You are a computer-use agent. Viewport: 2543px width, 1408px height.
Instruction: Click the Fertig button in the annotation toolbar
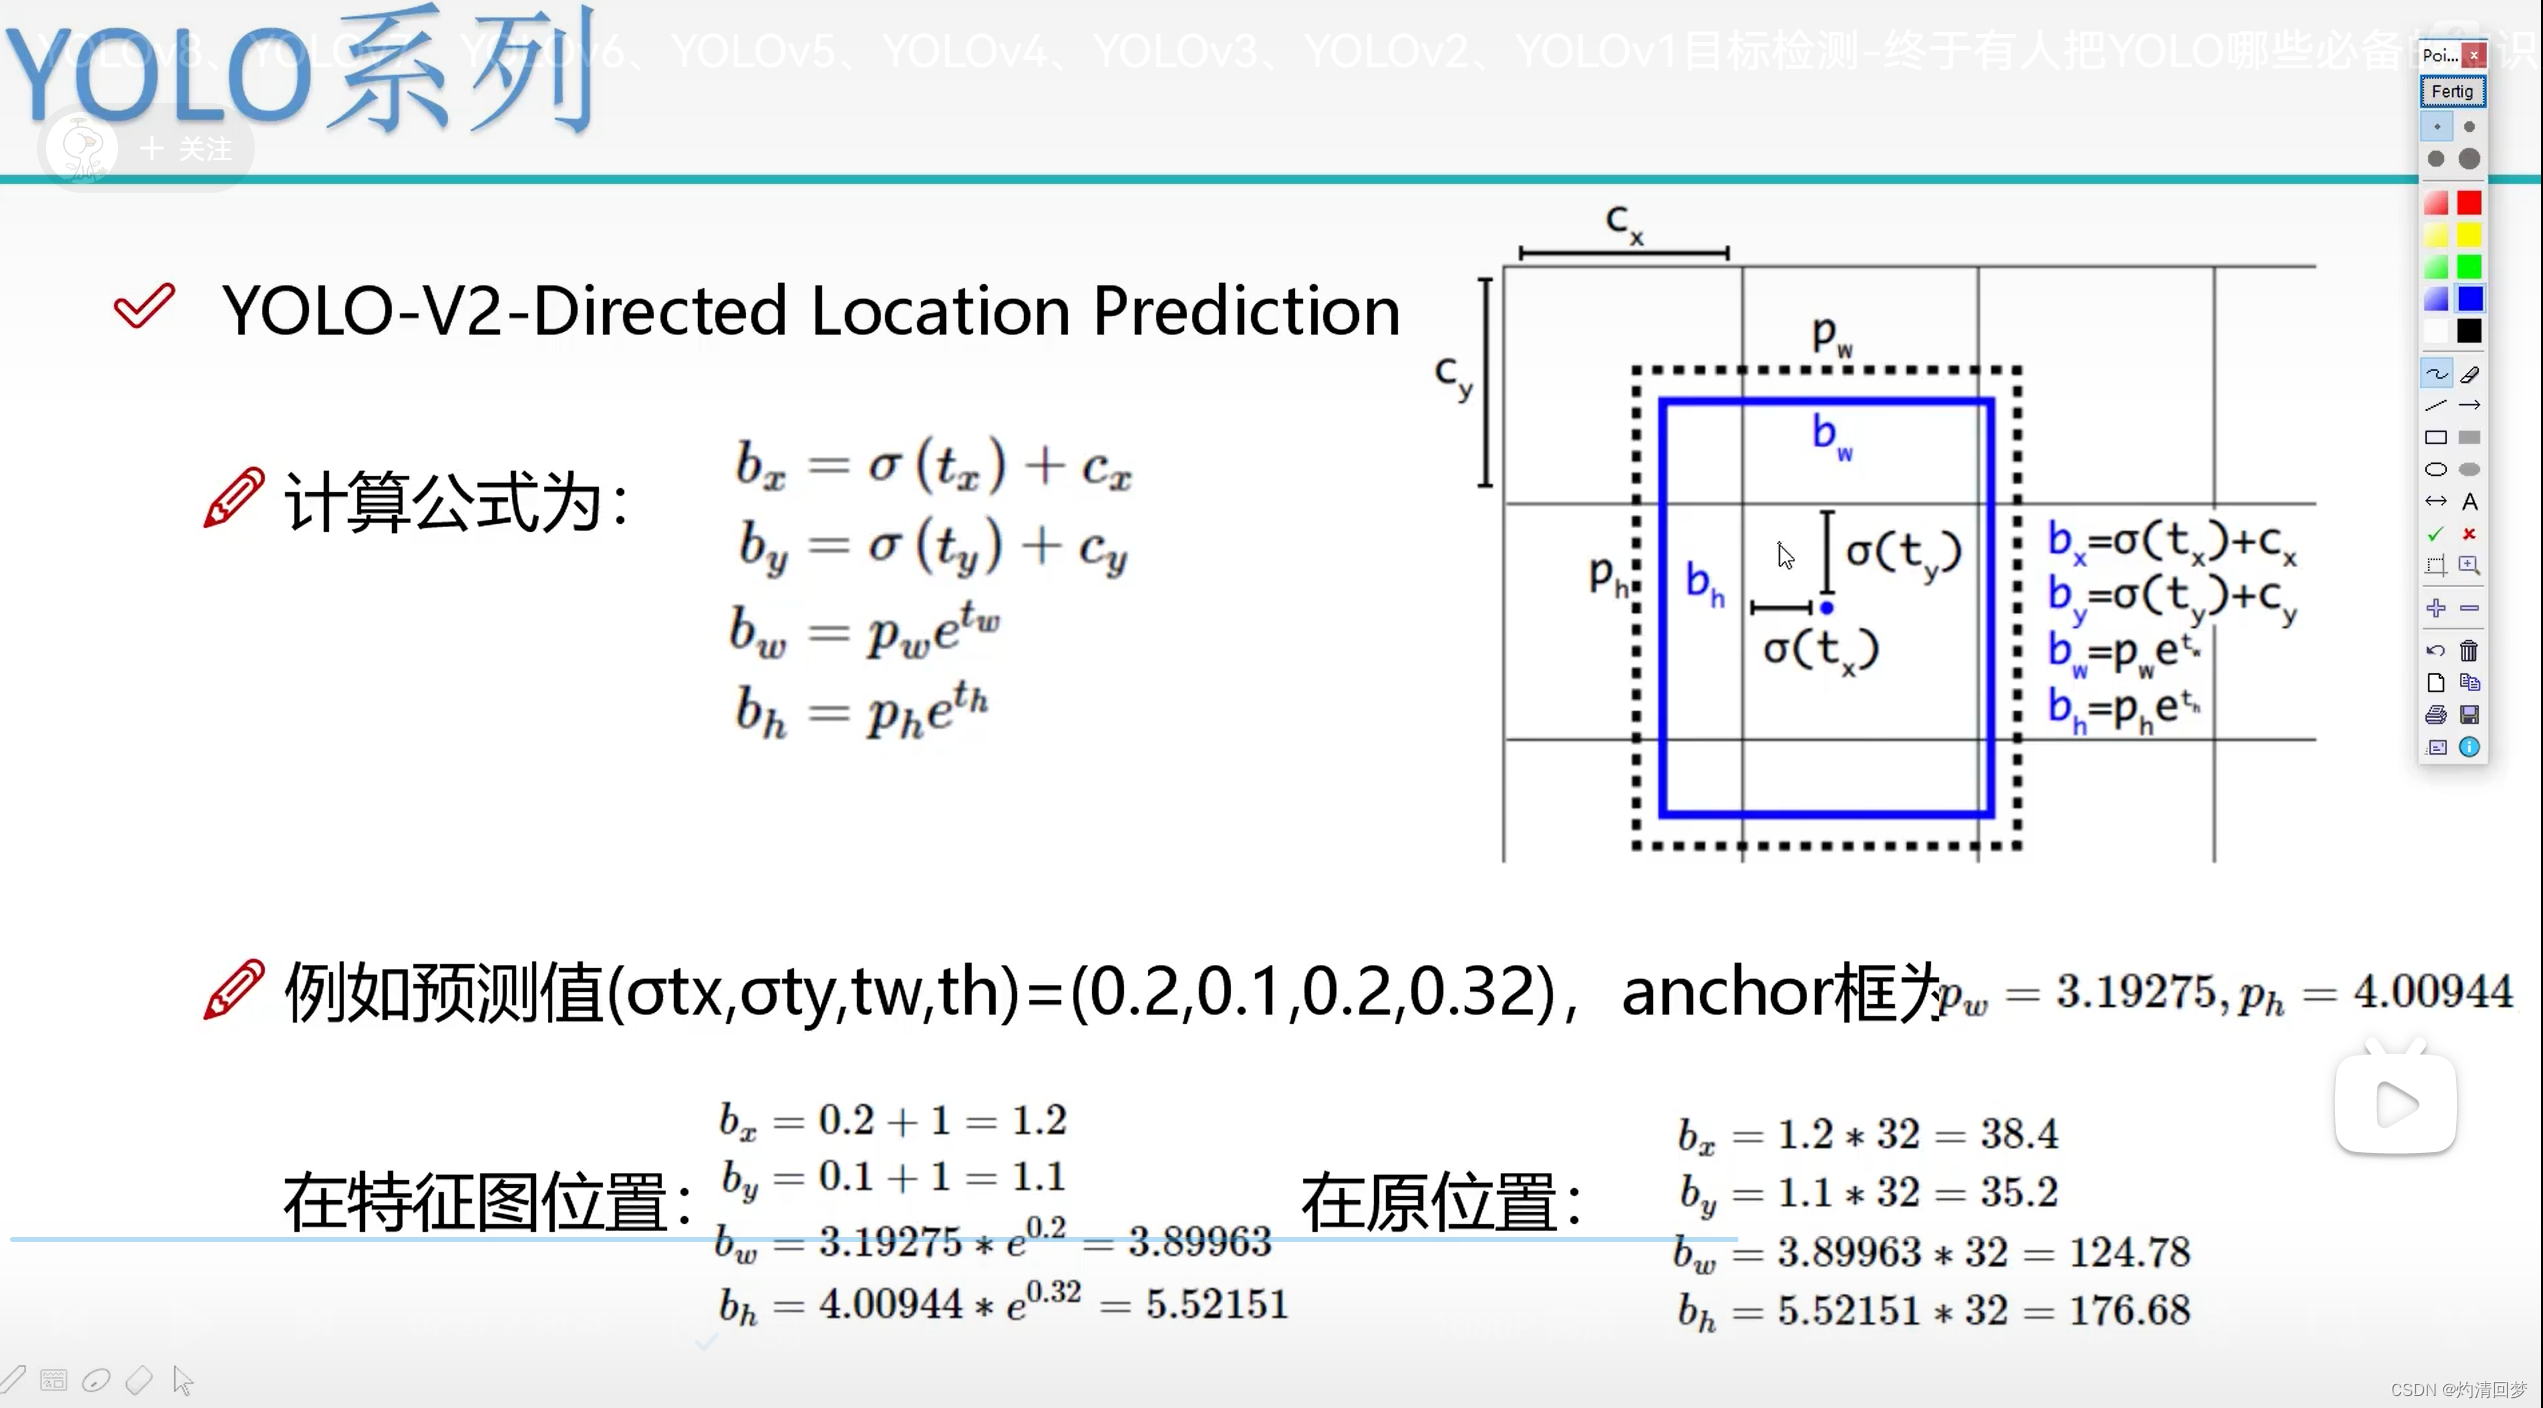(x=2451, y=91)
